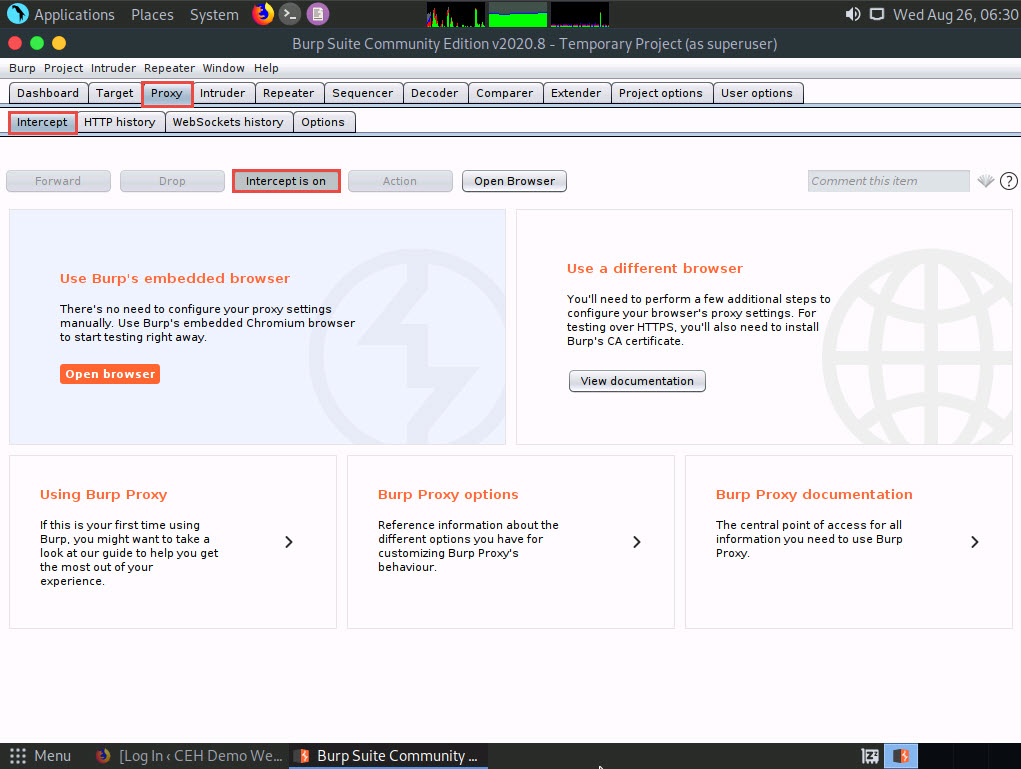Toggle the Intercept is on button
This screenshot has height=769, width=1021.
point(286,181)
